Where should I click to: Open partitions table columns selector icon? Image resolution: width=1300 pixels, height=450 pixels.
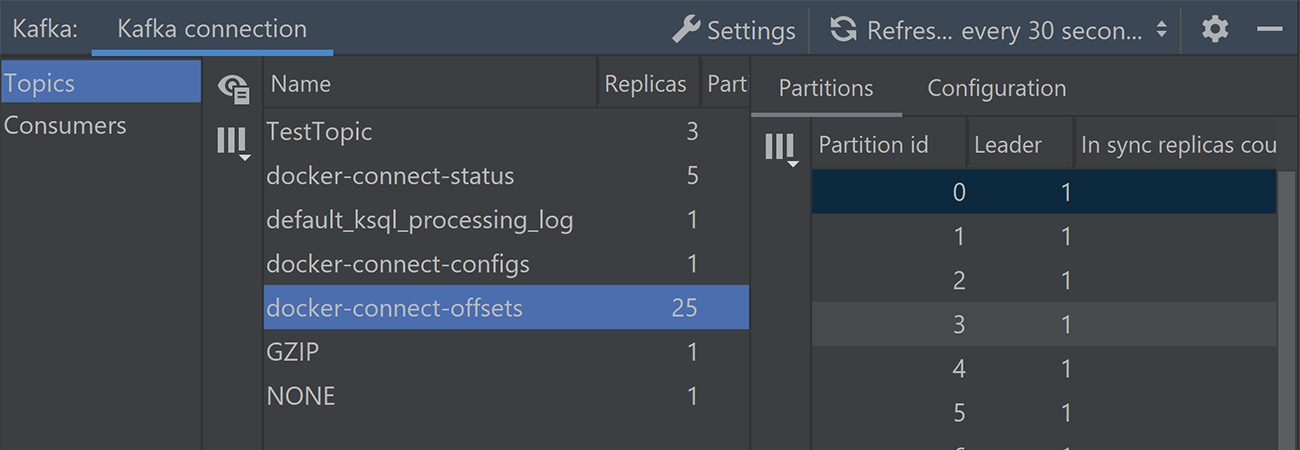(781, 150)
